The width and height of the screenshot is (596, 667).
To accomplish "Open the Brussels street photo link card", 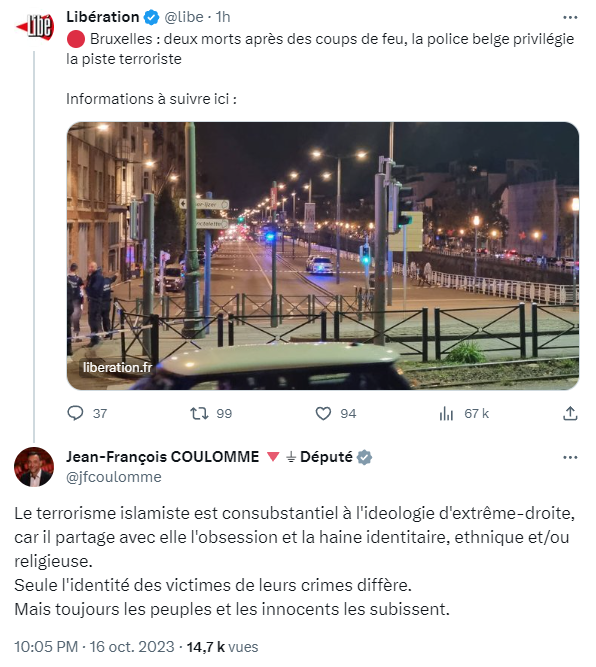I will pyautogui.click(x=323, y=256).
